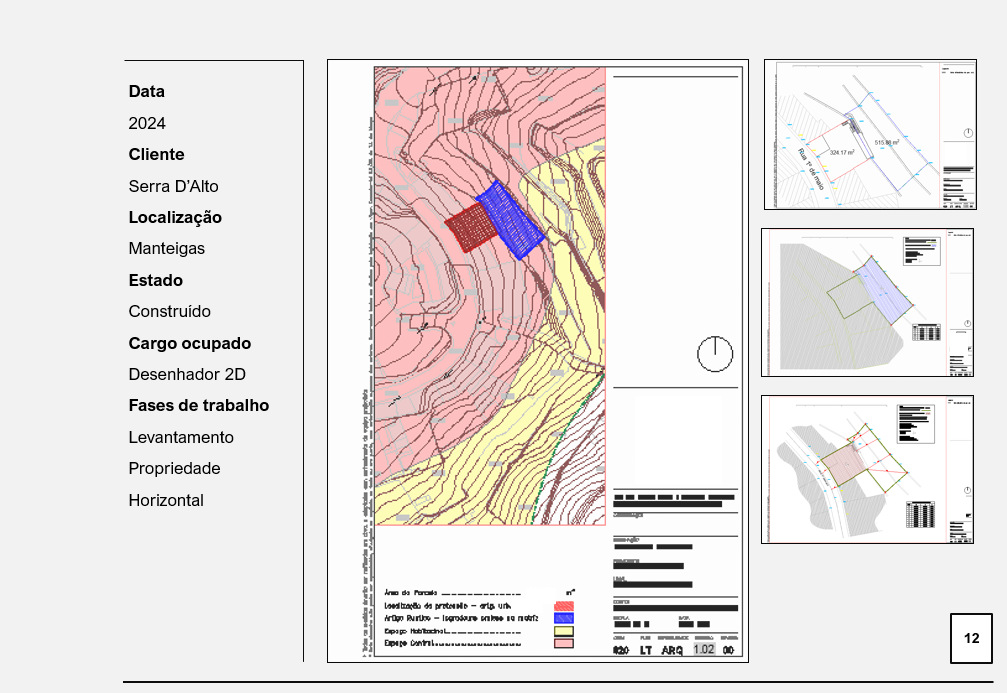The width and height of the screenshot is (1007, 693).
Task: Select the "Cliente" heading
Action: pos(156,155)
